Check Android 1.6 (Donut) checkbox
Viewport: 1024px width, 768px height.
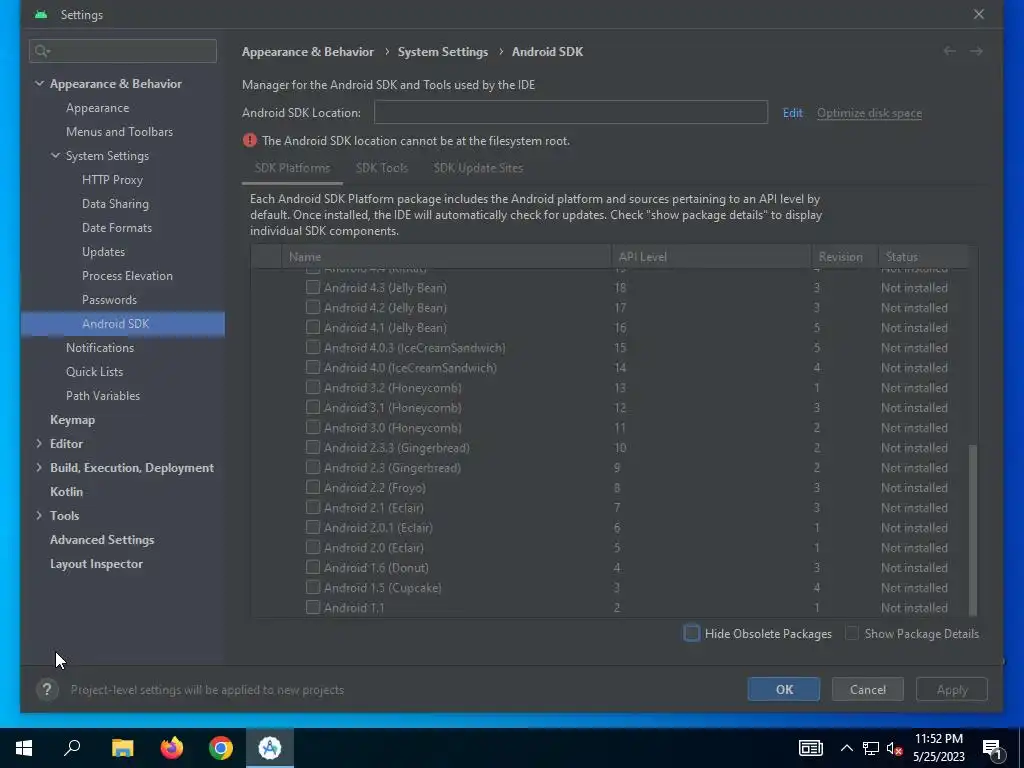point(313,568)
